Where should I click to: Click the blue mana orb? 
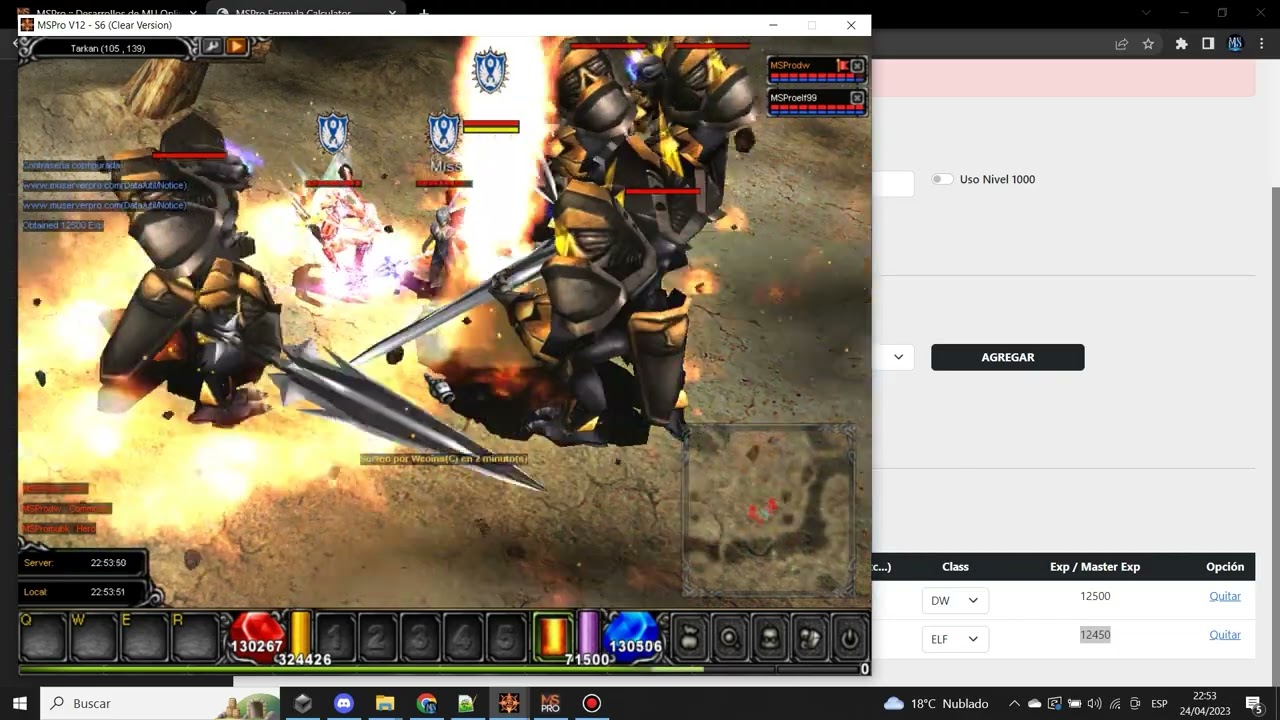point(634,637)
